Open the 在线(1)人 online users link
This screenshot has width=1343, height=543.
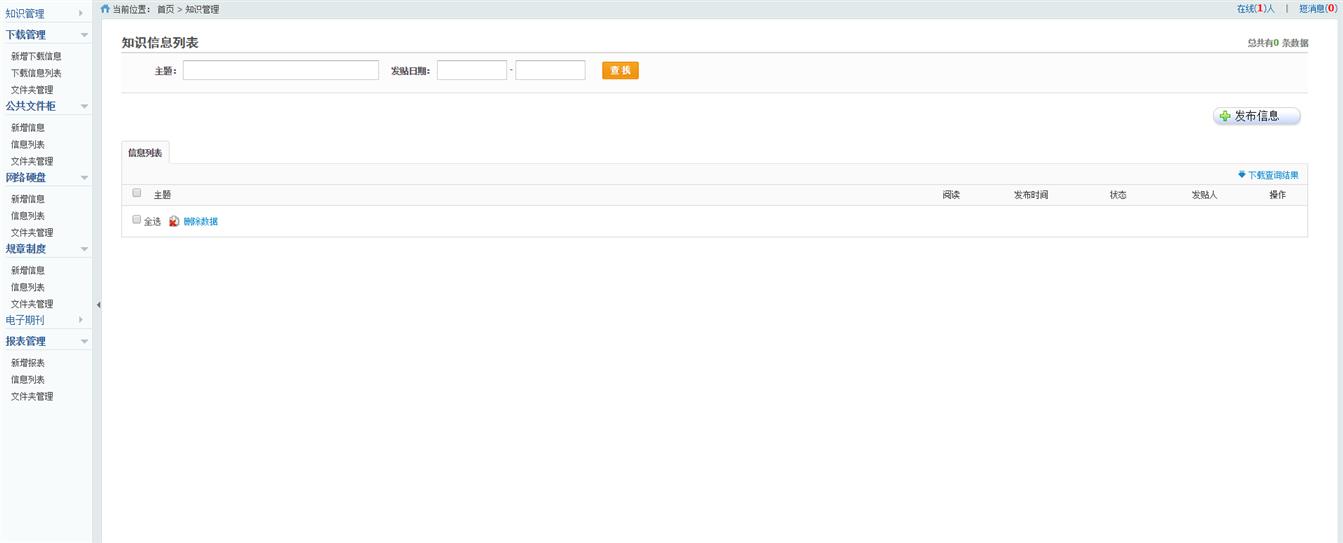(1255, 9)
